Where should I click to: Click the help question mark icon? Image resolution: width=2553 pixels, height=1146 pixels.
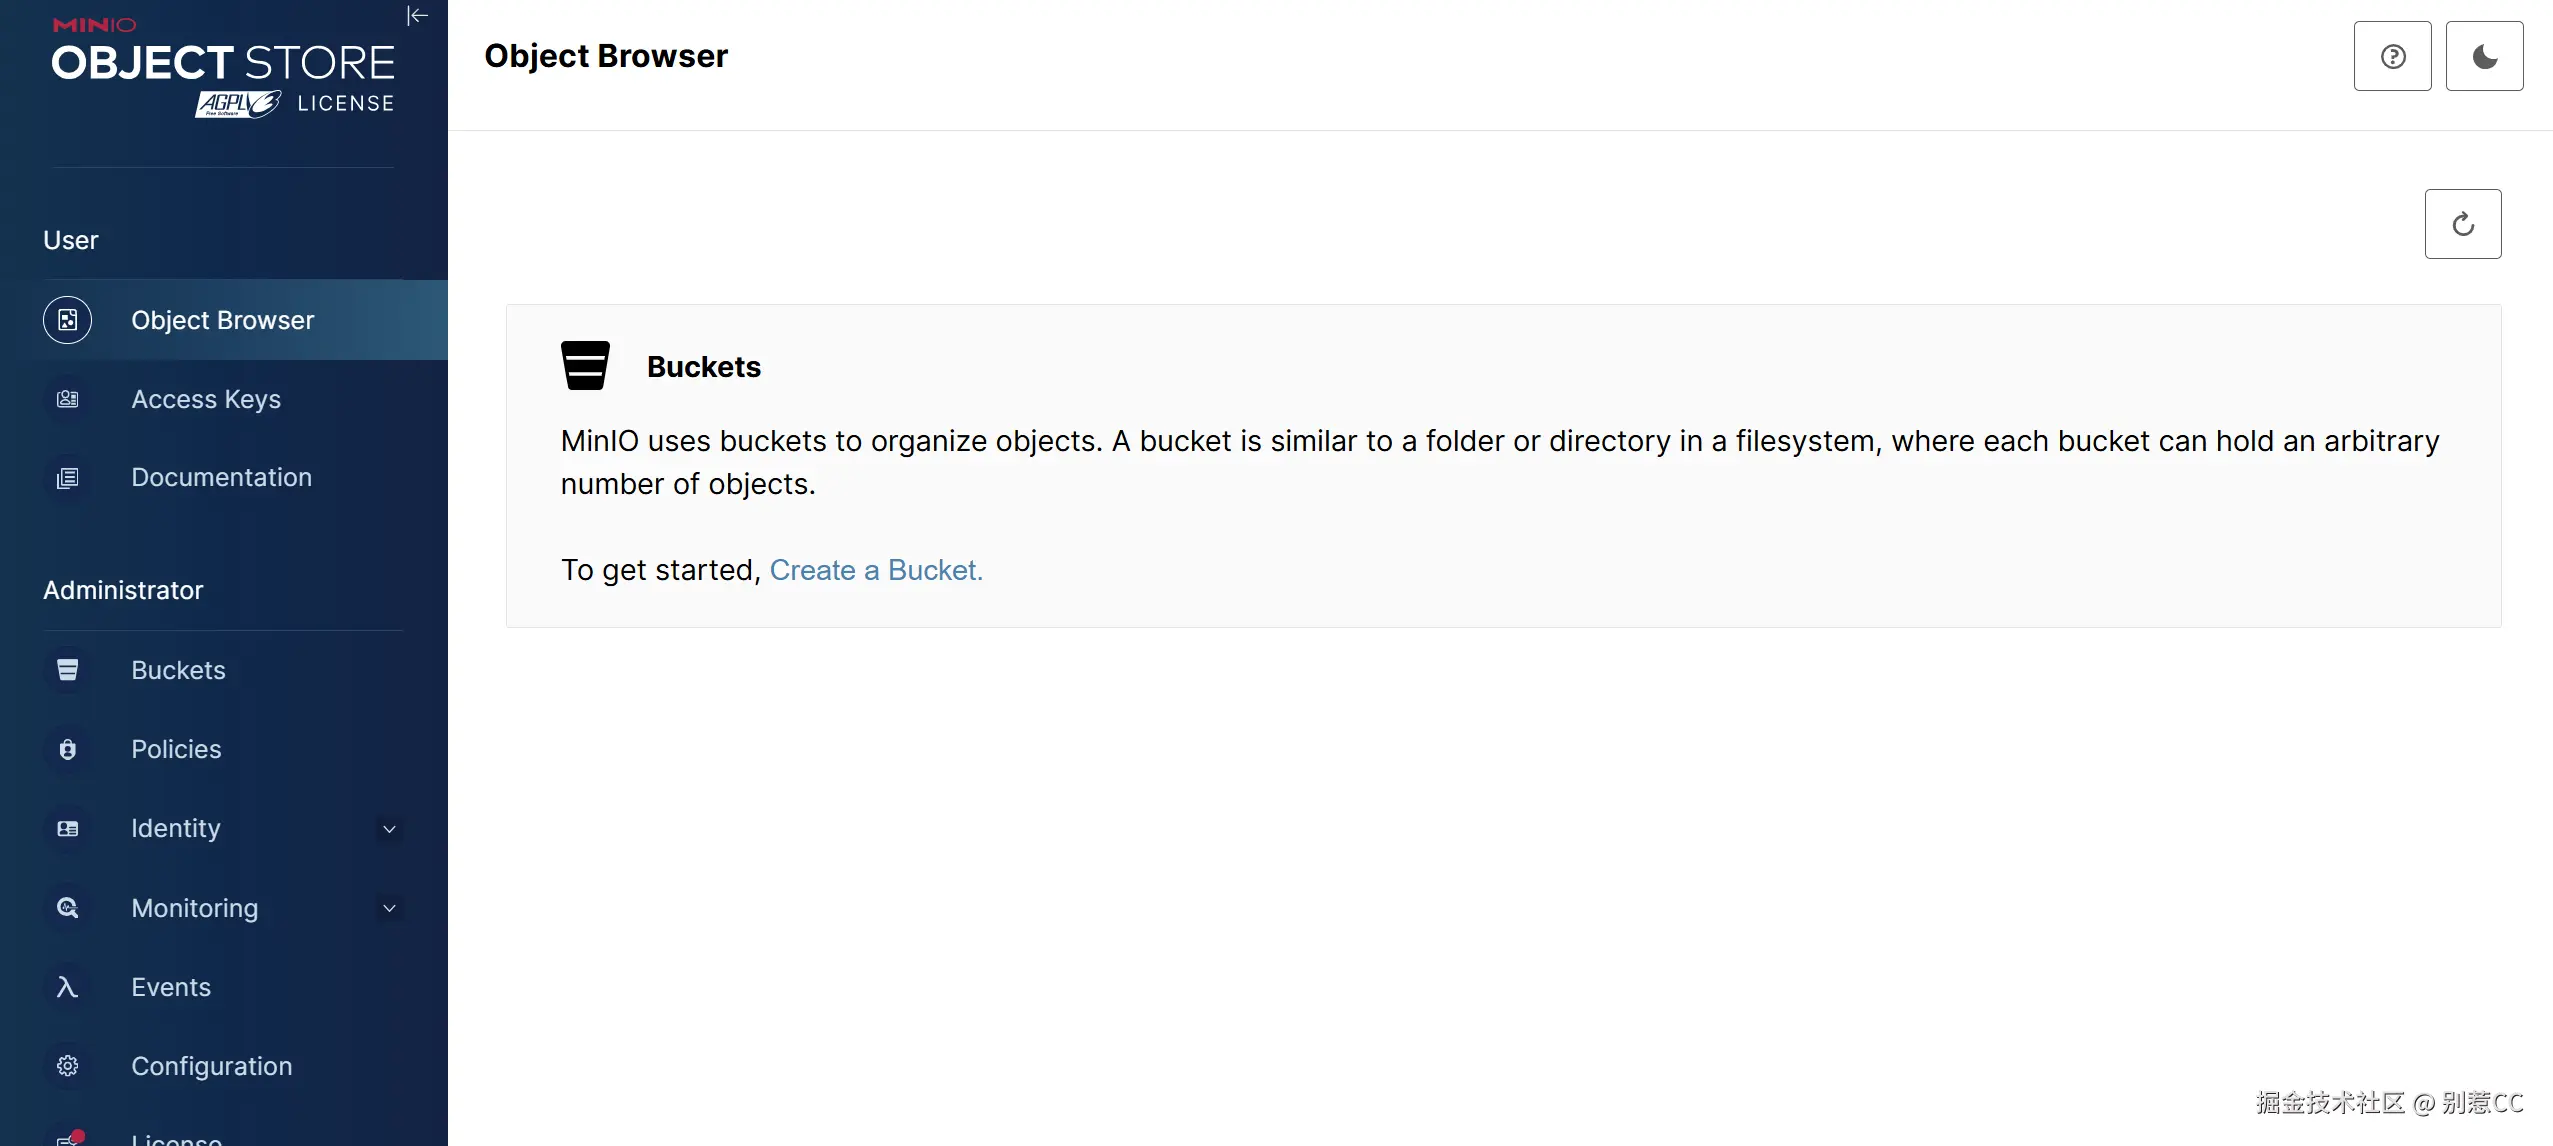pos(2392,56)
